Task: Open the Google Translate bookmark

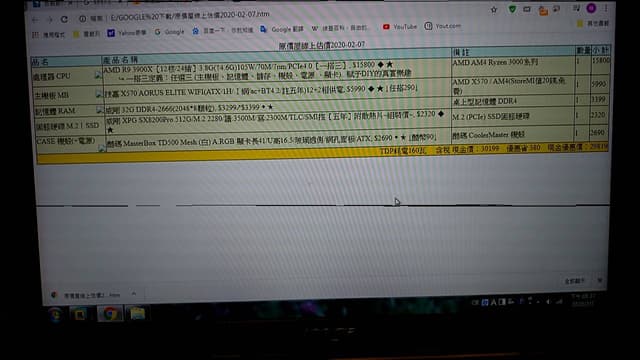Action: pos(282,29)
